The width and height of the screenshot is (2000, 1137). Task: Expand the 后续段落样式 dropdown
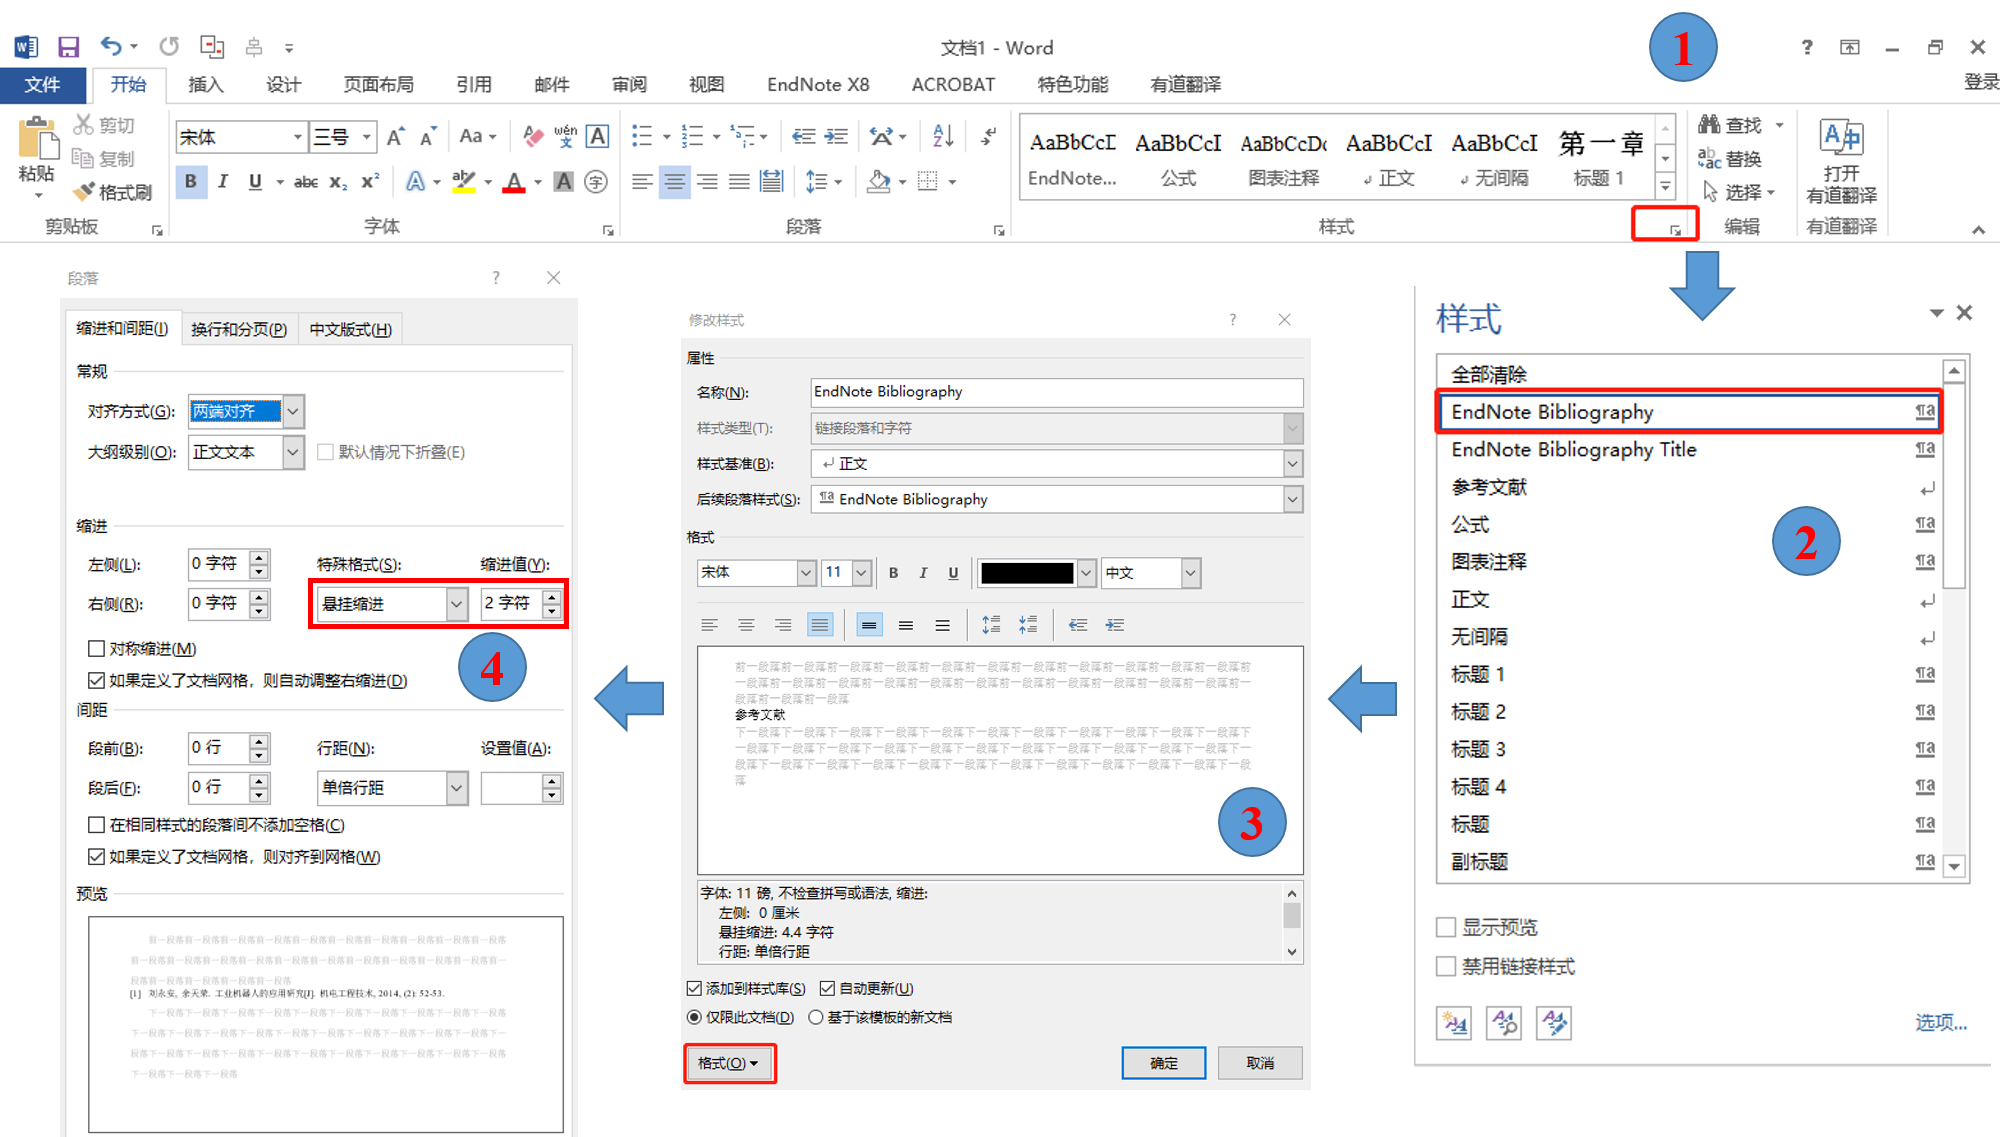1293,499
